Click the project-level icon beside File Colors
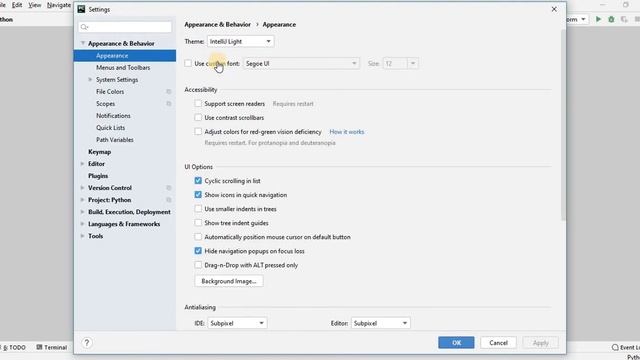640x360 pixels. tap(169, 92)
